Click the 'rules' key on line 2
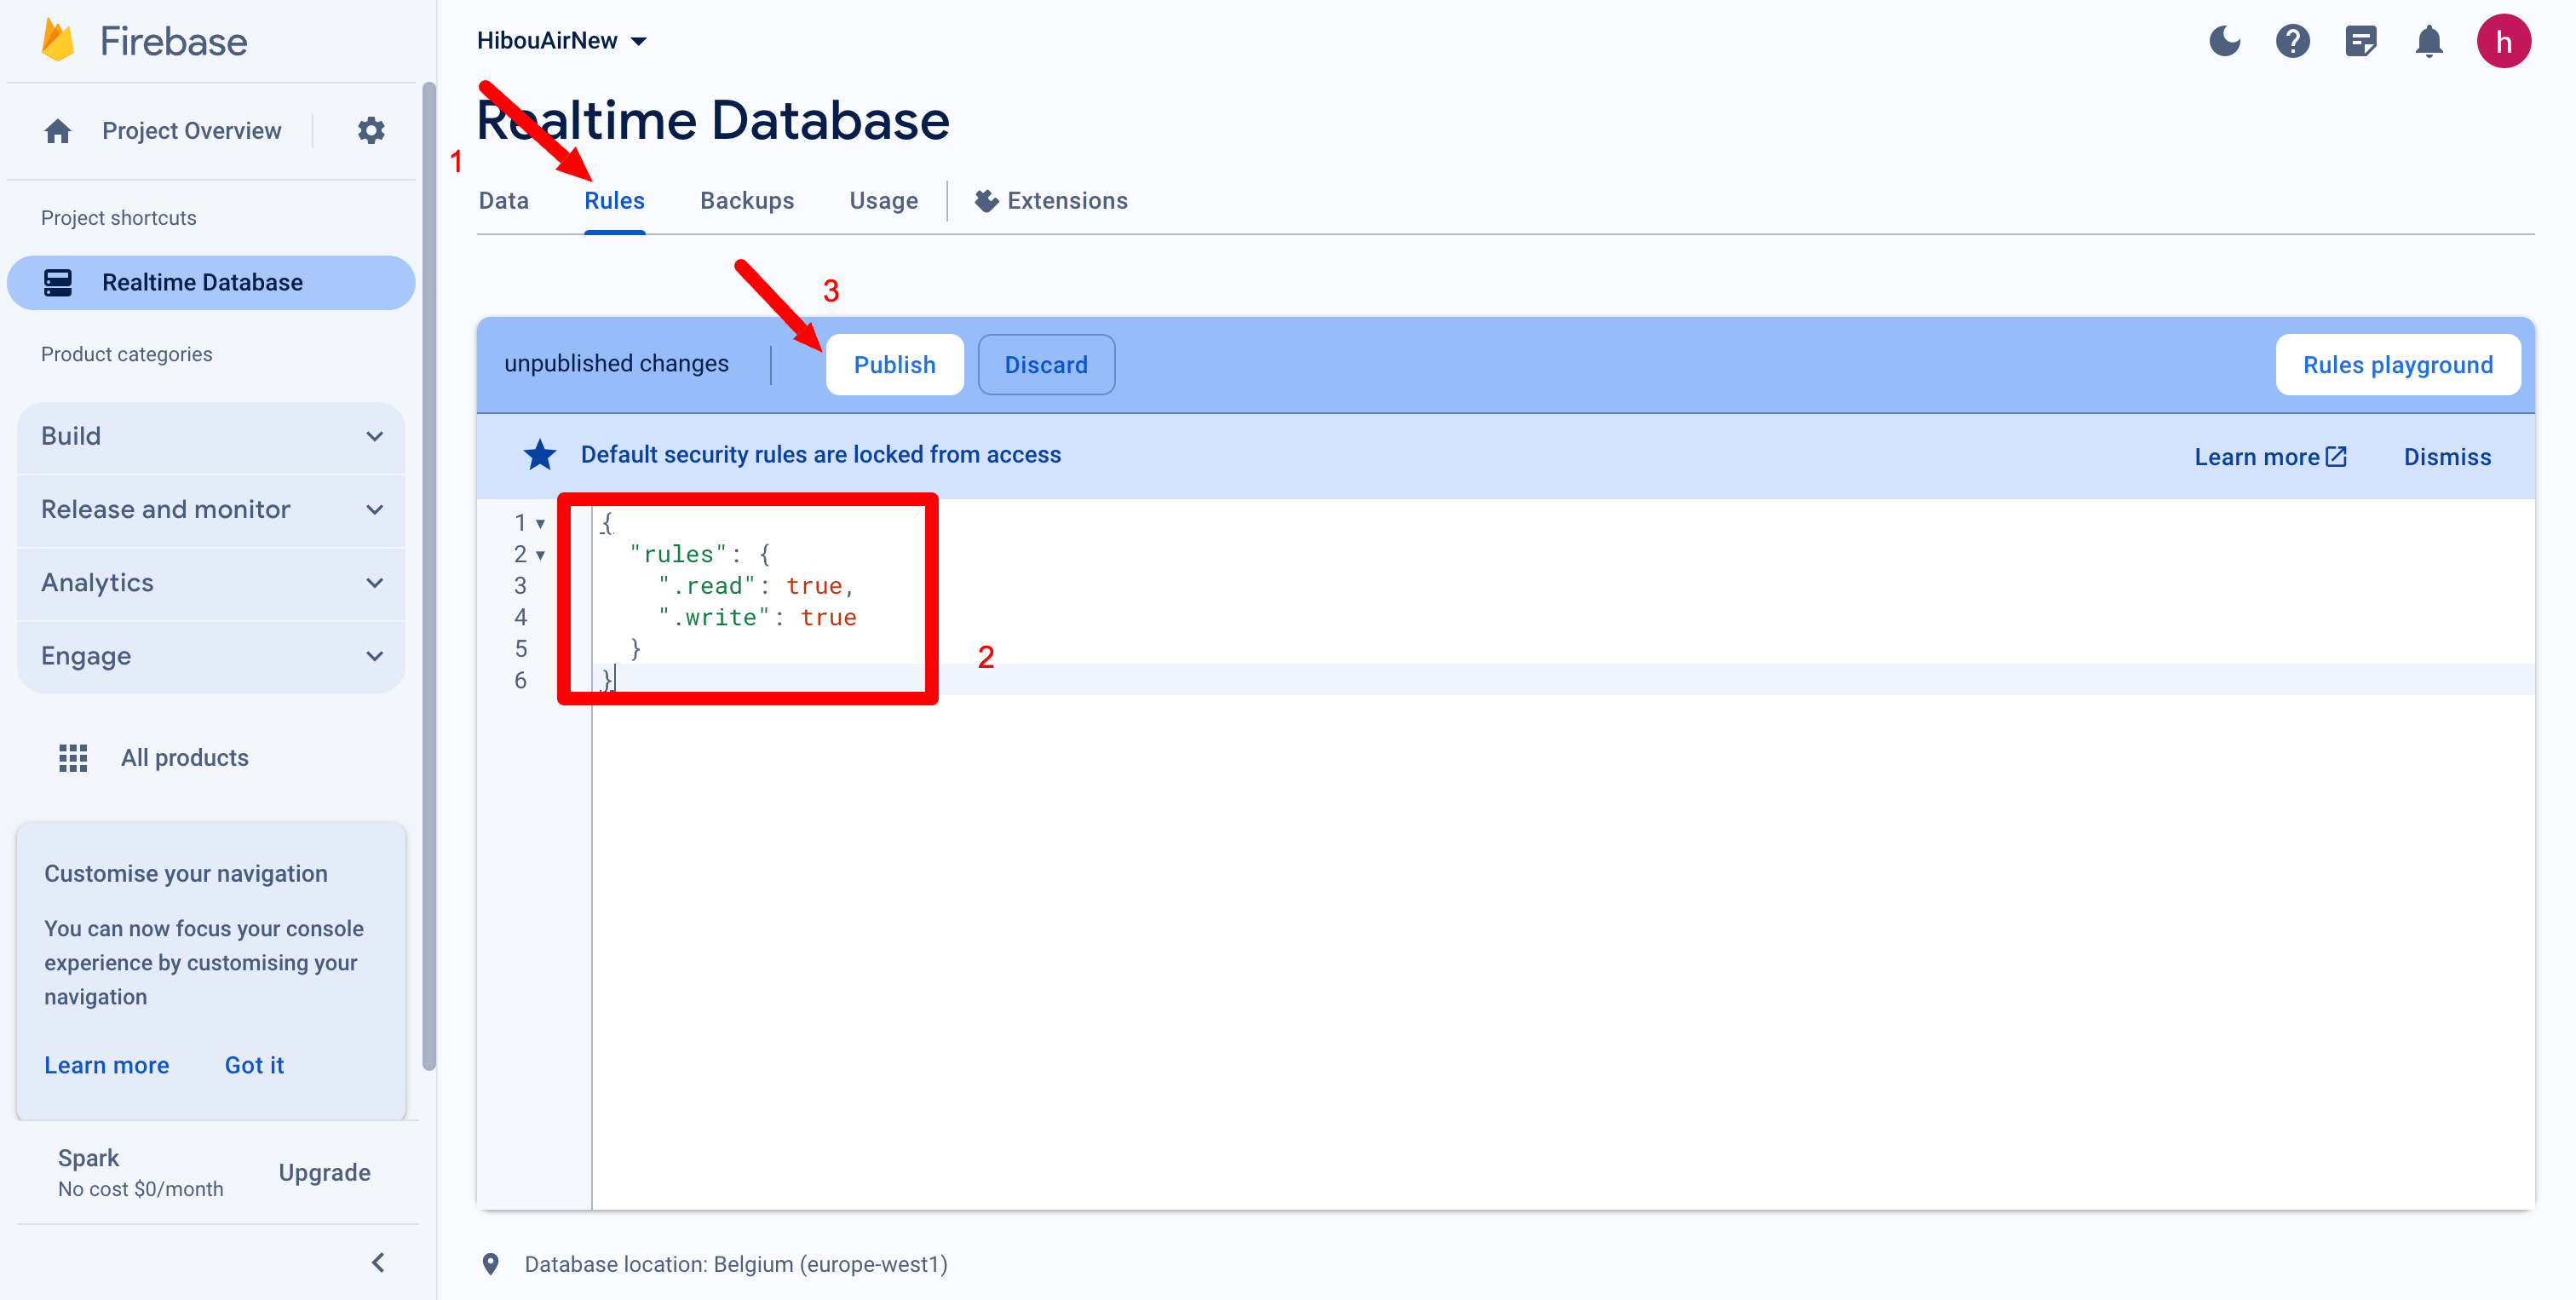The height and width of the screenshot is (1300, 2576). [x=678, y=555]
